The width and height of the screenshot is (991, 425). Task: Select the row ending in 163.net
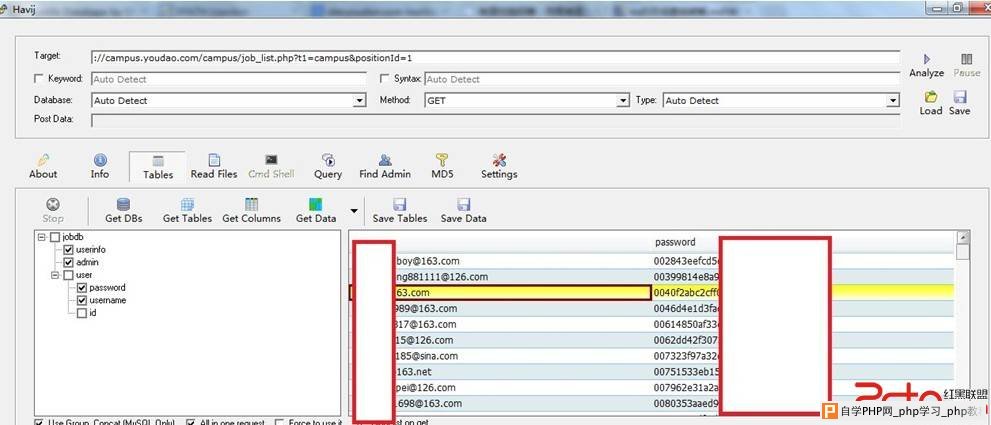click(651, 372)
